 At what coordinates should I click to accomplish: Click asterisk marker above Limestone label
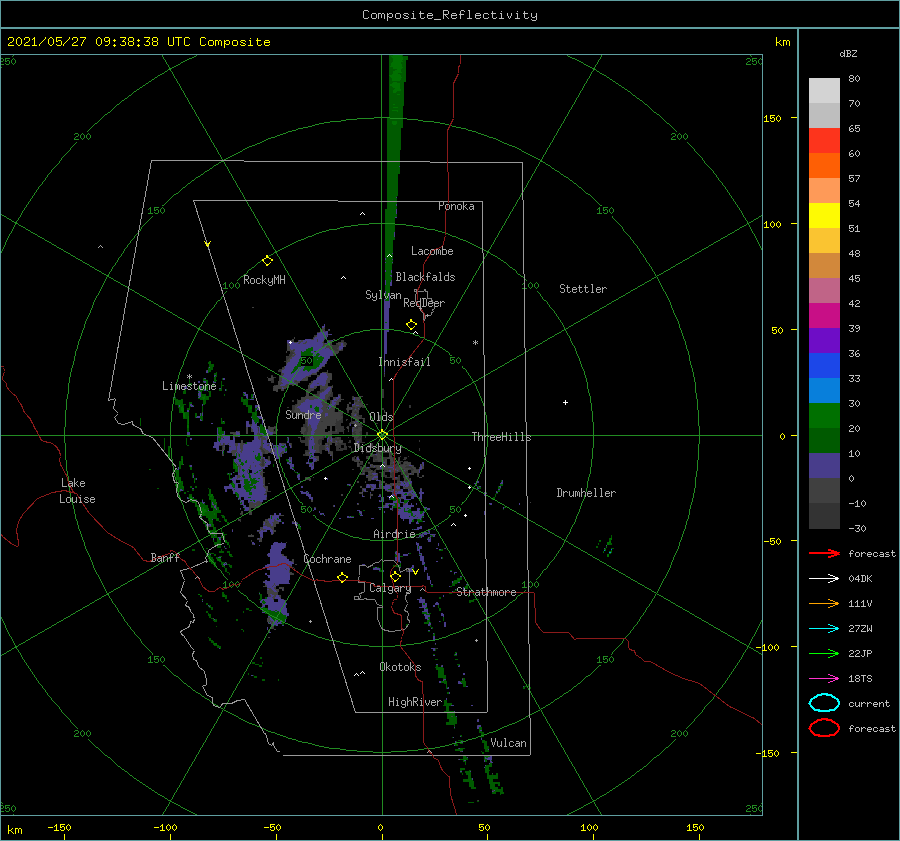click(189, 377)
